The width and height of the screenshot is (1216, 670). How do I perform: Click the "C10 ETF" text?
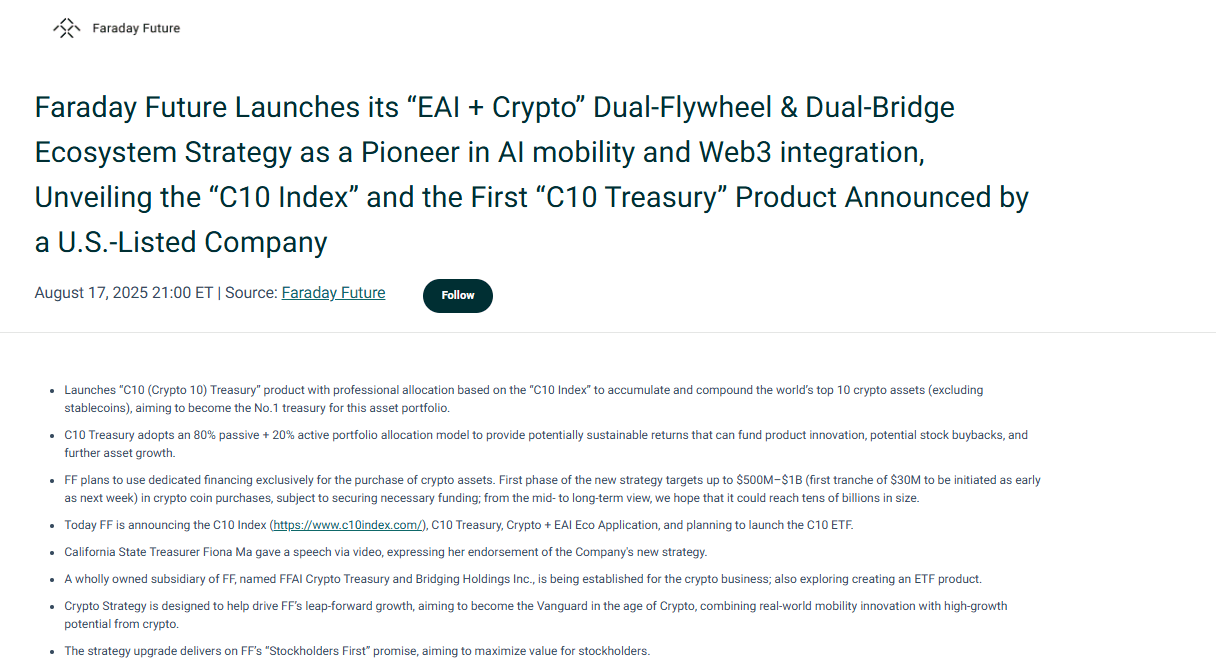(x=832, y=525)
